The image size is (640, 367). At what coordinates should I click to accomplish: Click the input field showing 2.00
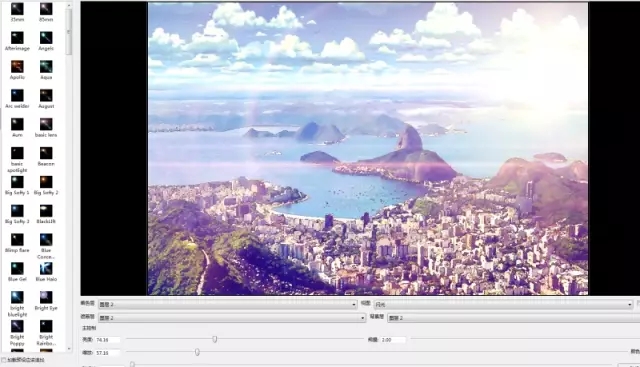(393, 340)
